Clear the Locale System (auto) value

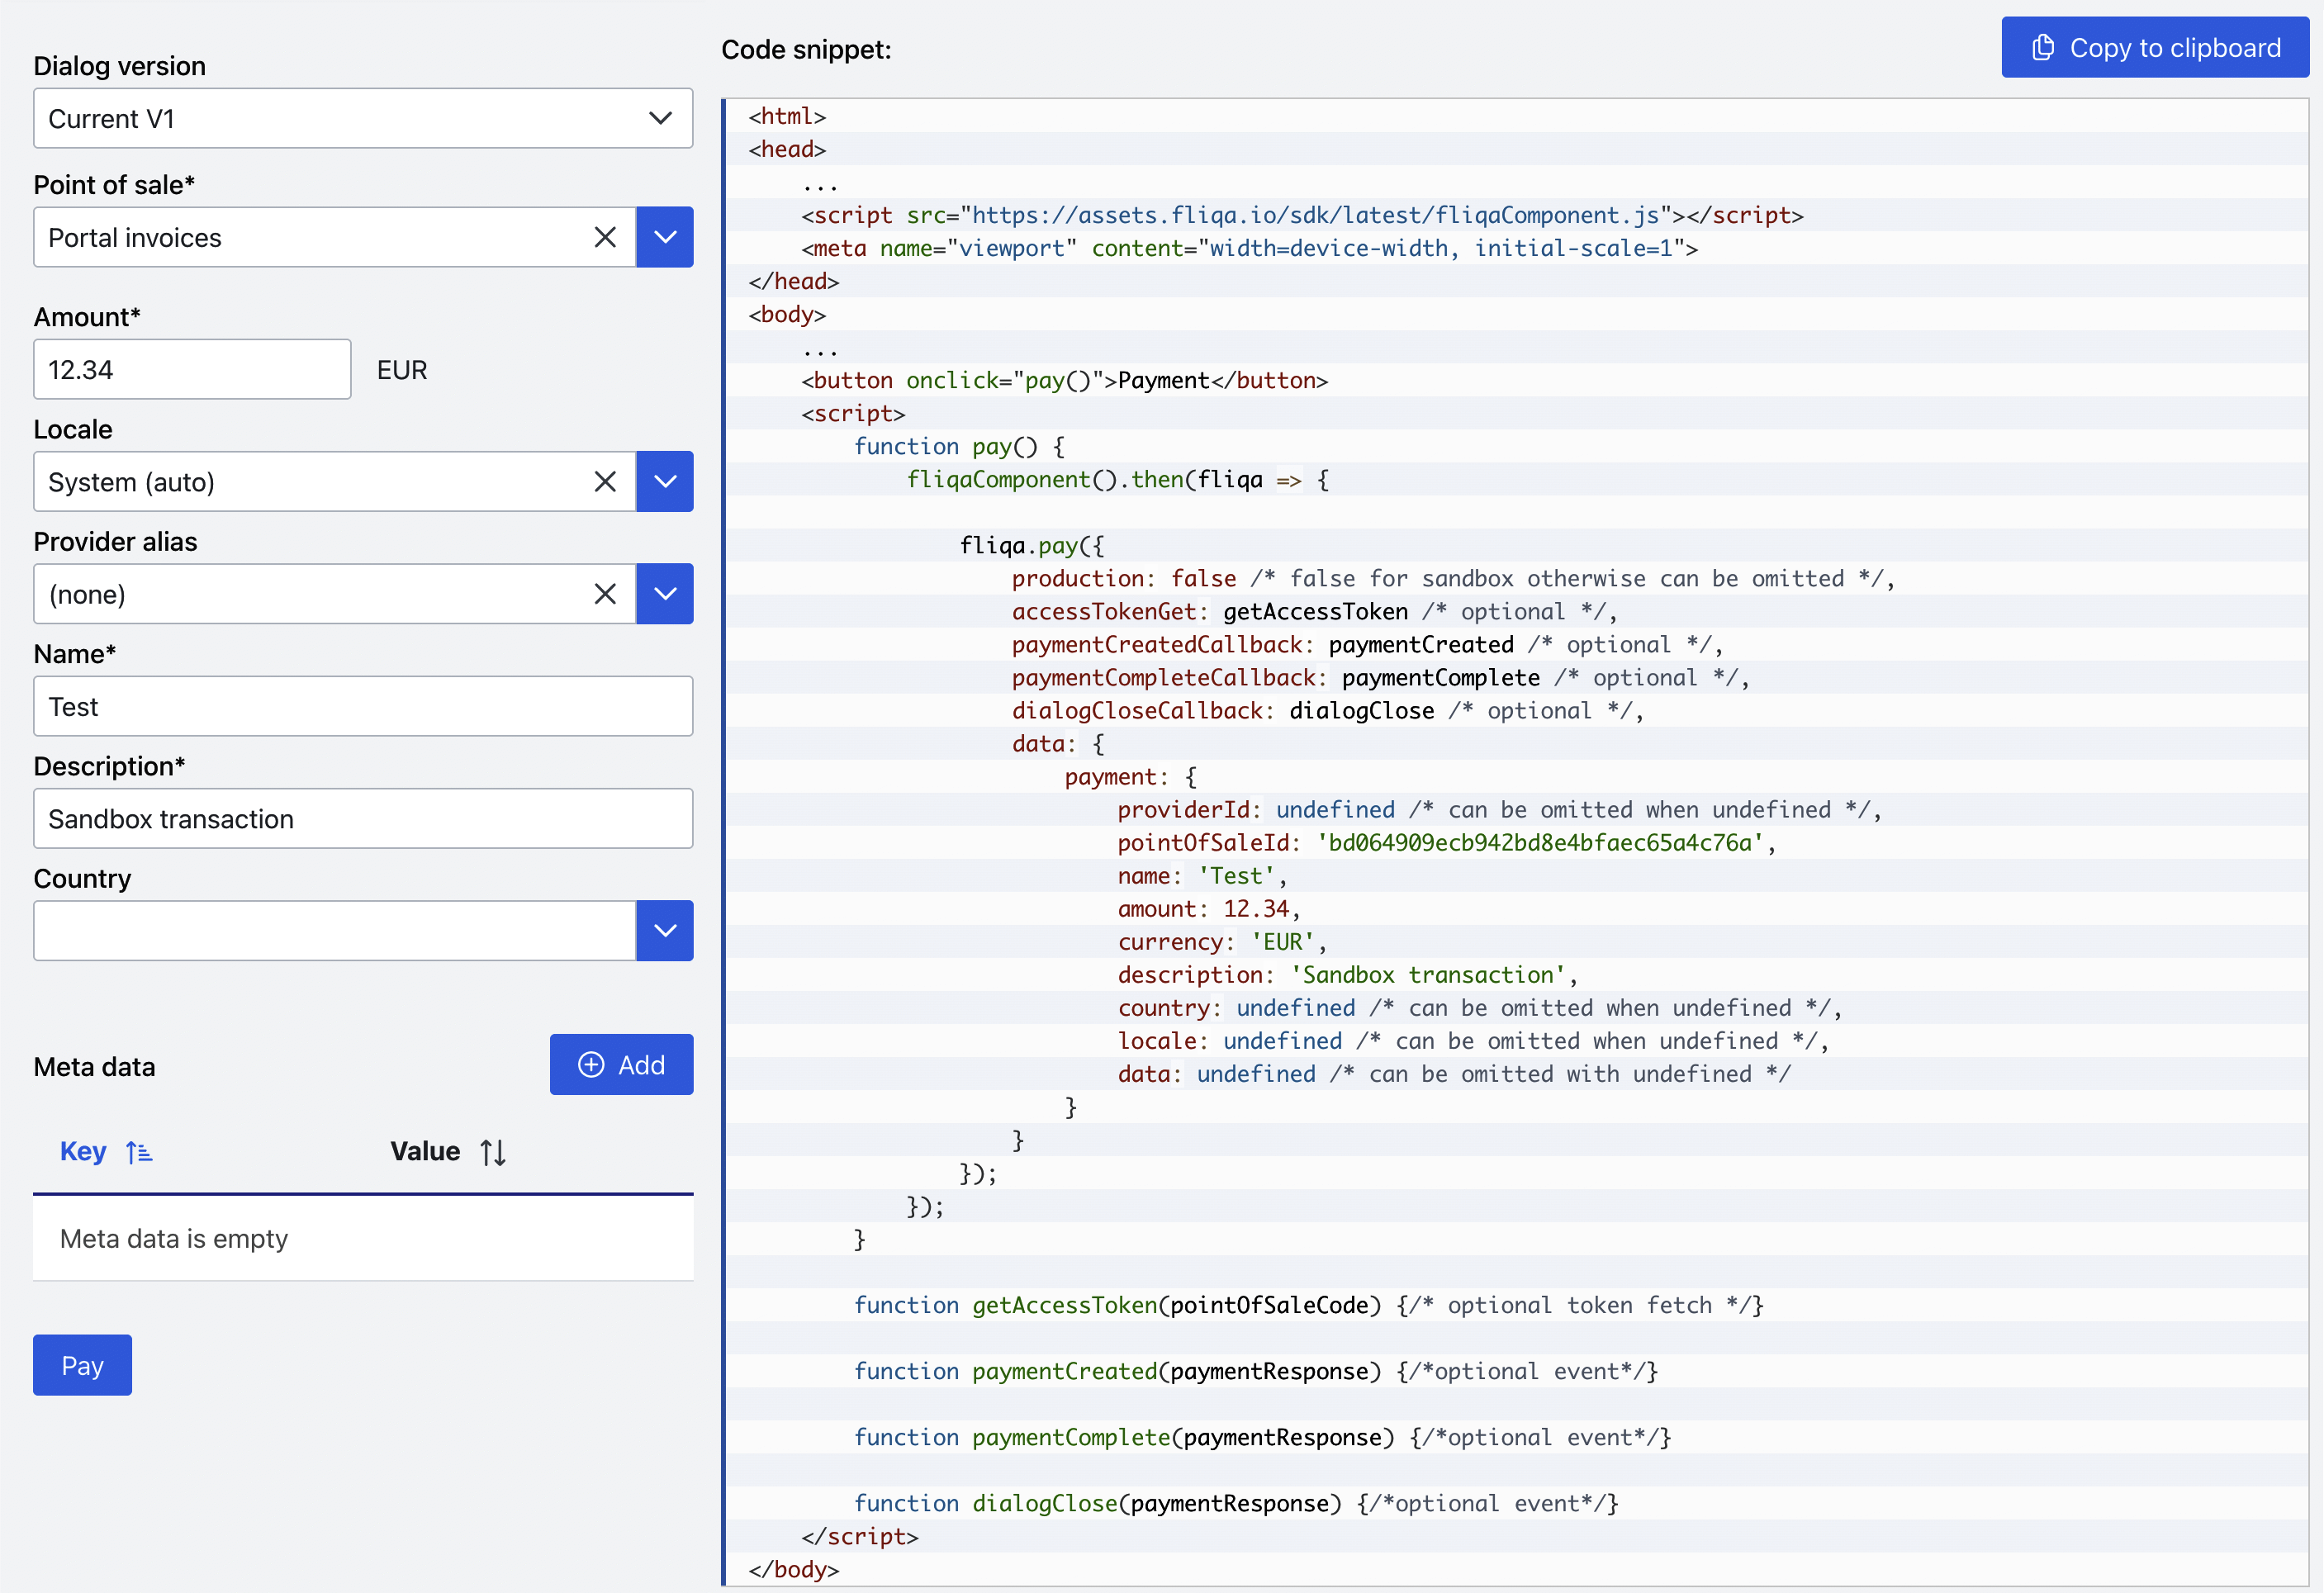(x=604, y=481)
